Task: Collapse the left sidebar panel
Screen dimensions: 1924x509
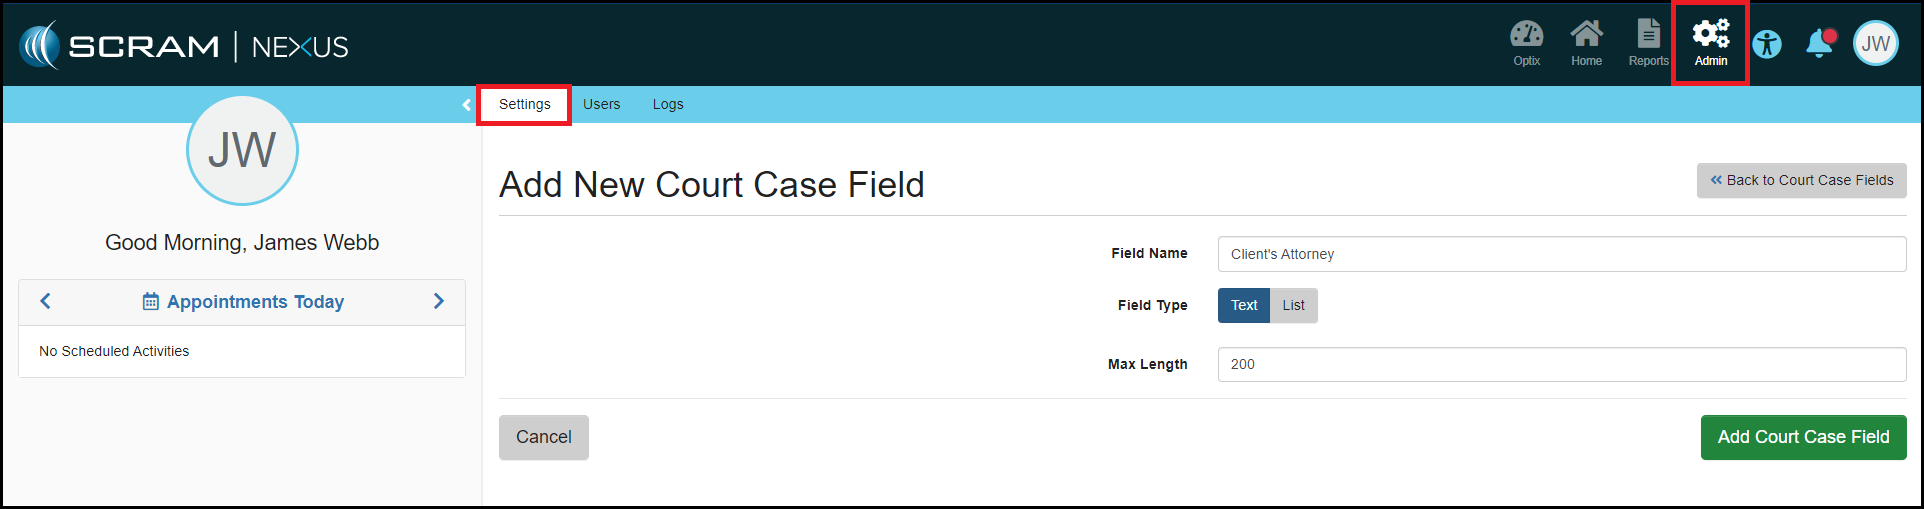Action: pos(466,105)
